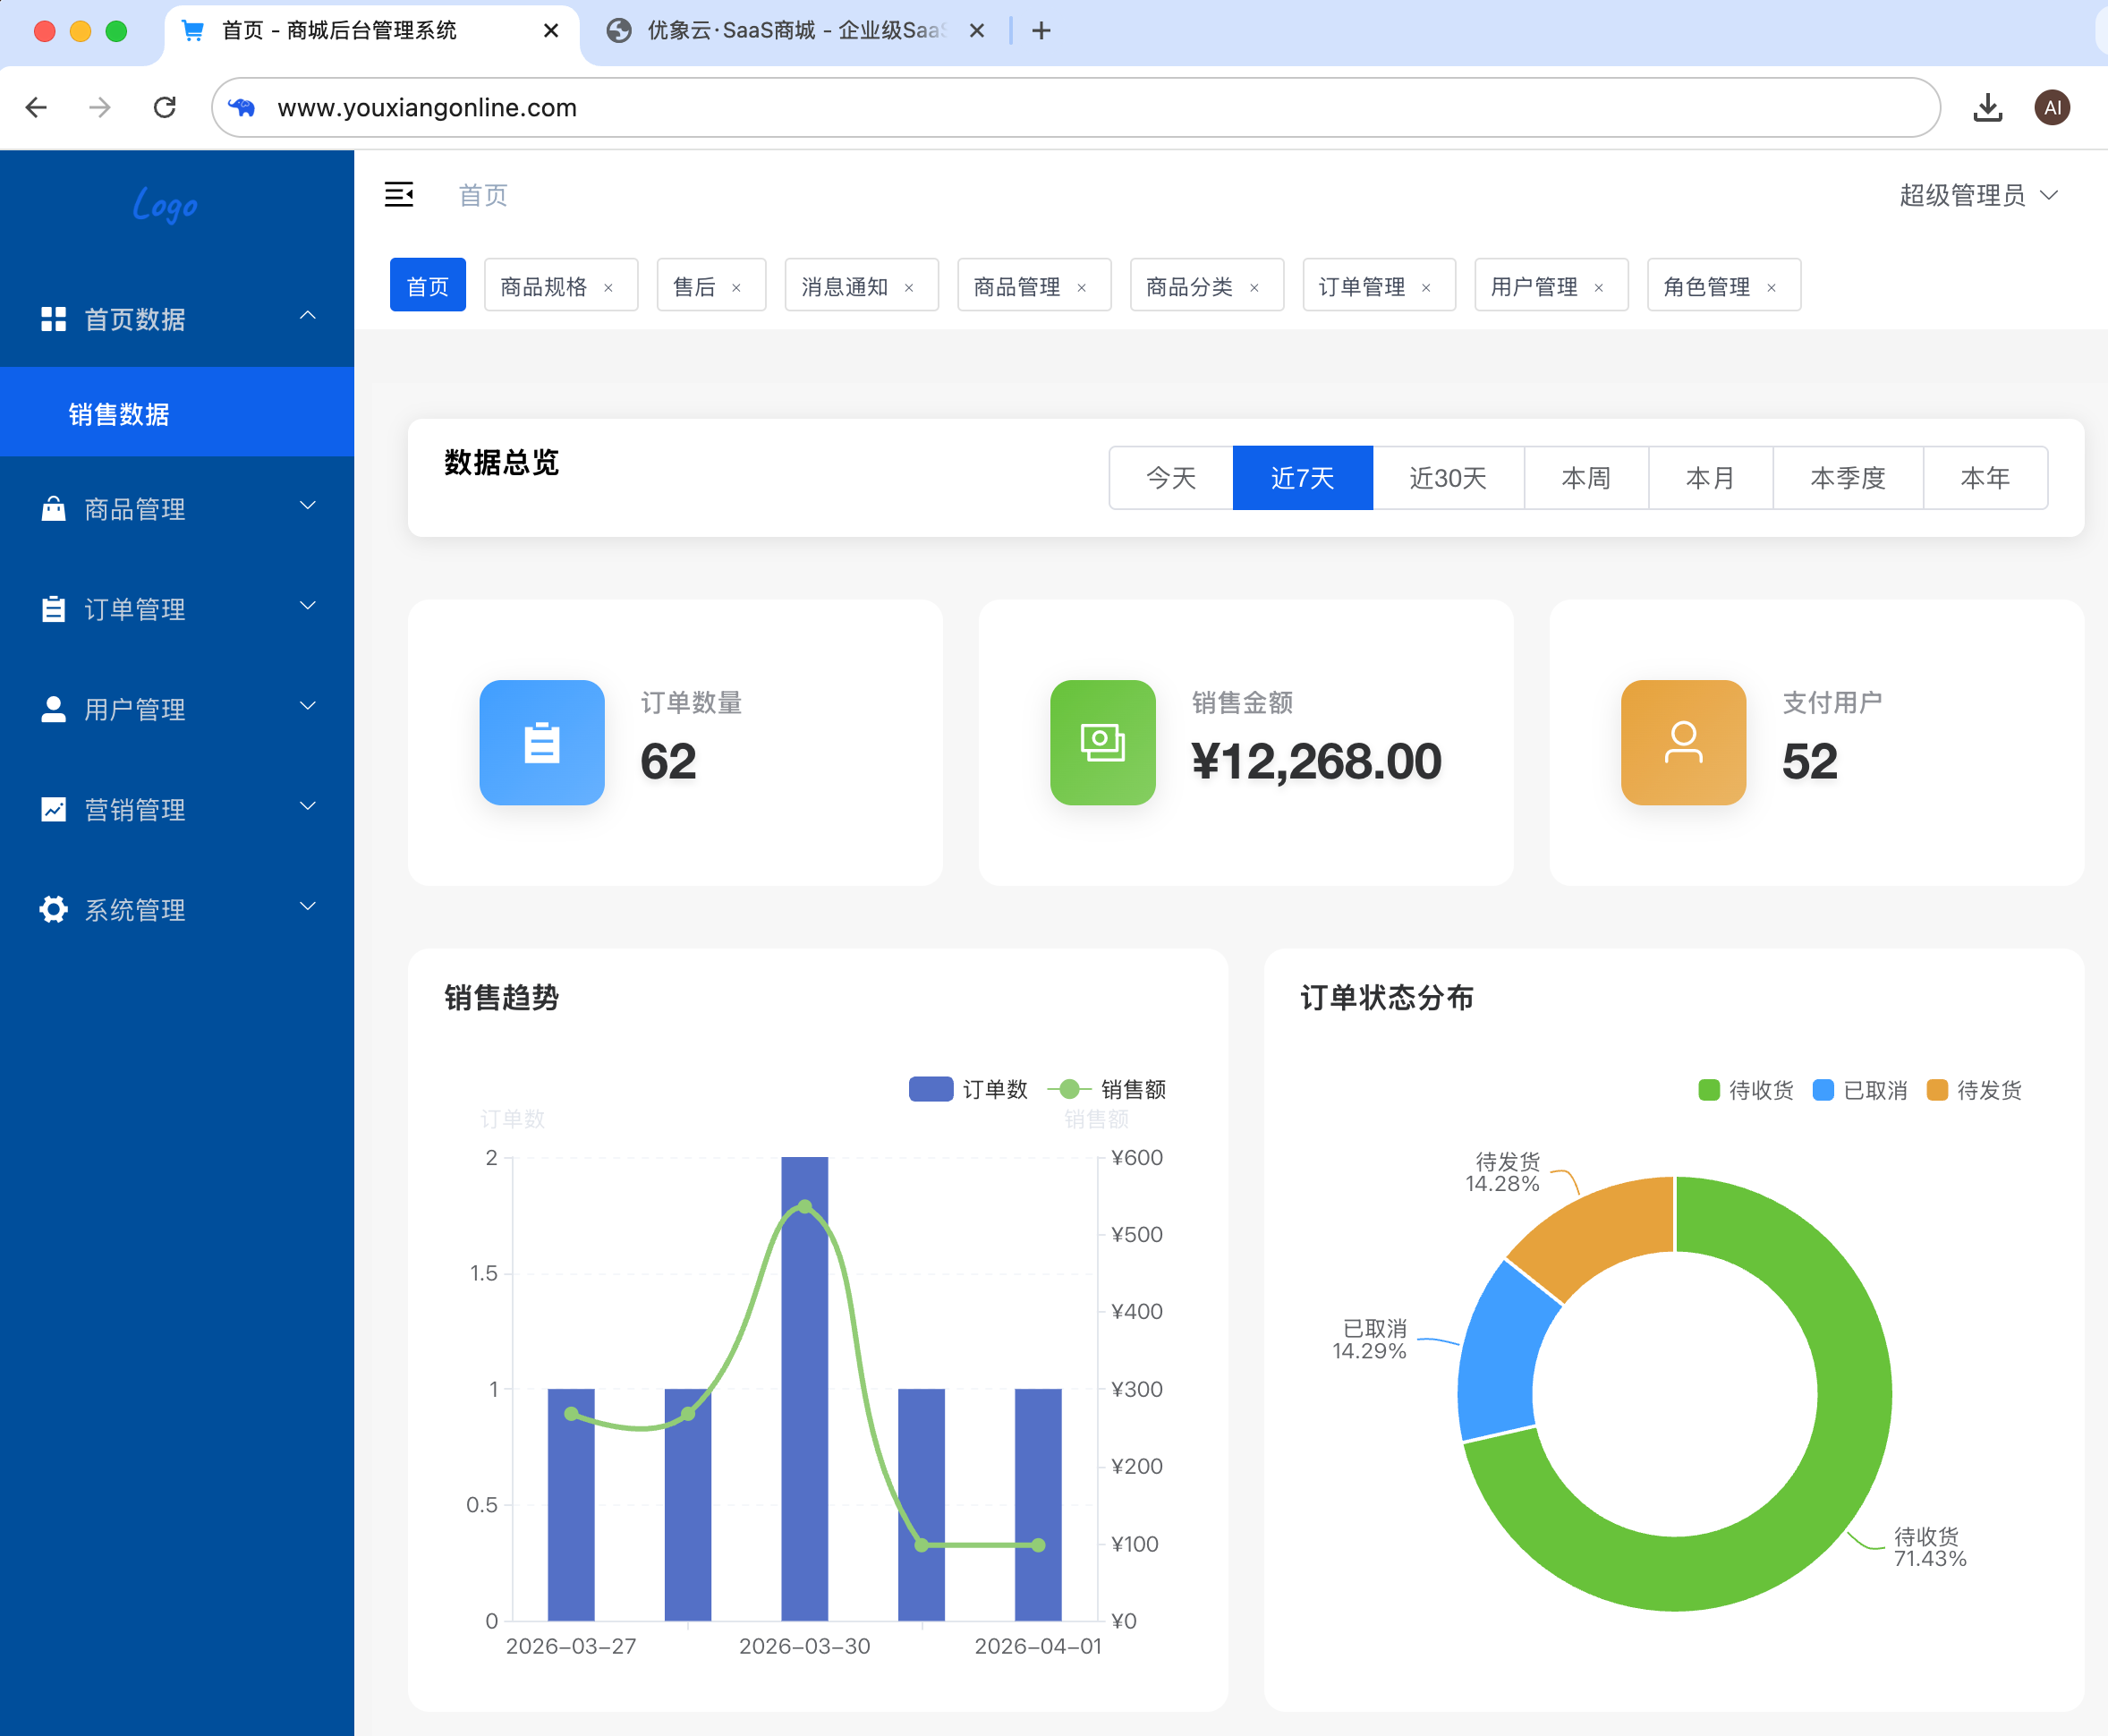
Task: Click the green sales amount money icon
Action: click(1102, 743)
